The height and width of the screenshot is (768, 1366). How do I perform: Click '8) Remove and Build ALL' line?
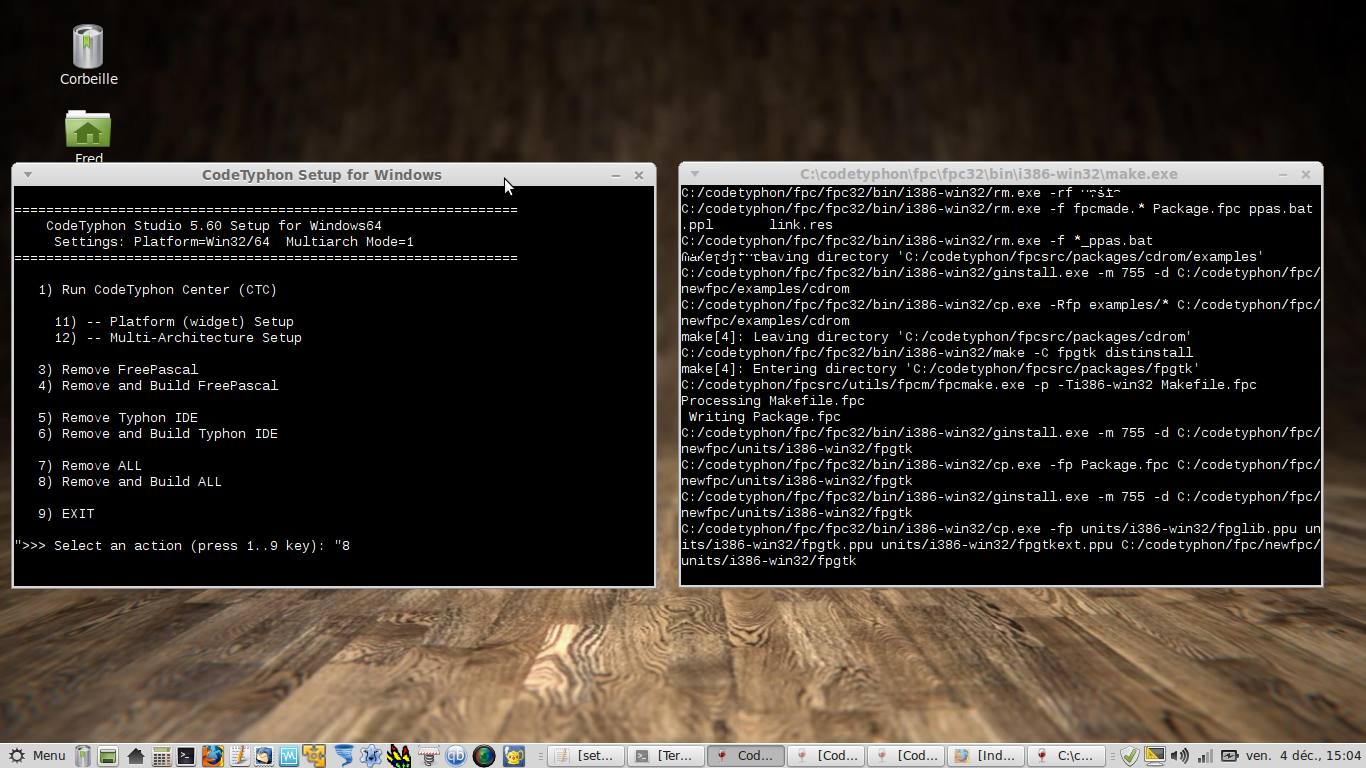tap(130, 482)
